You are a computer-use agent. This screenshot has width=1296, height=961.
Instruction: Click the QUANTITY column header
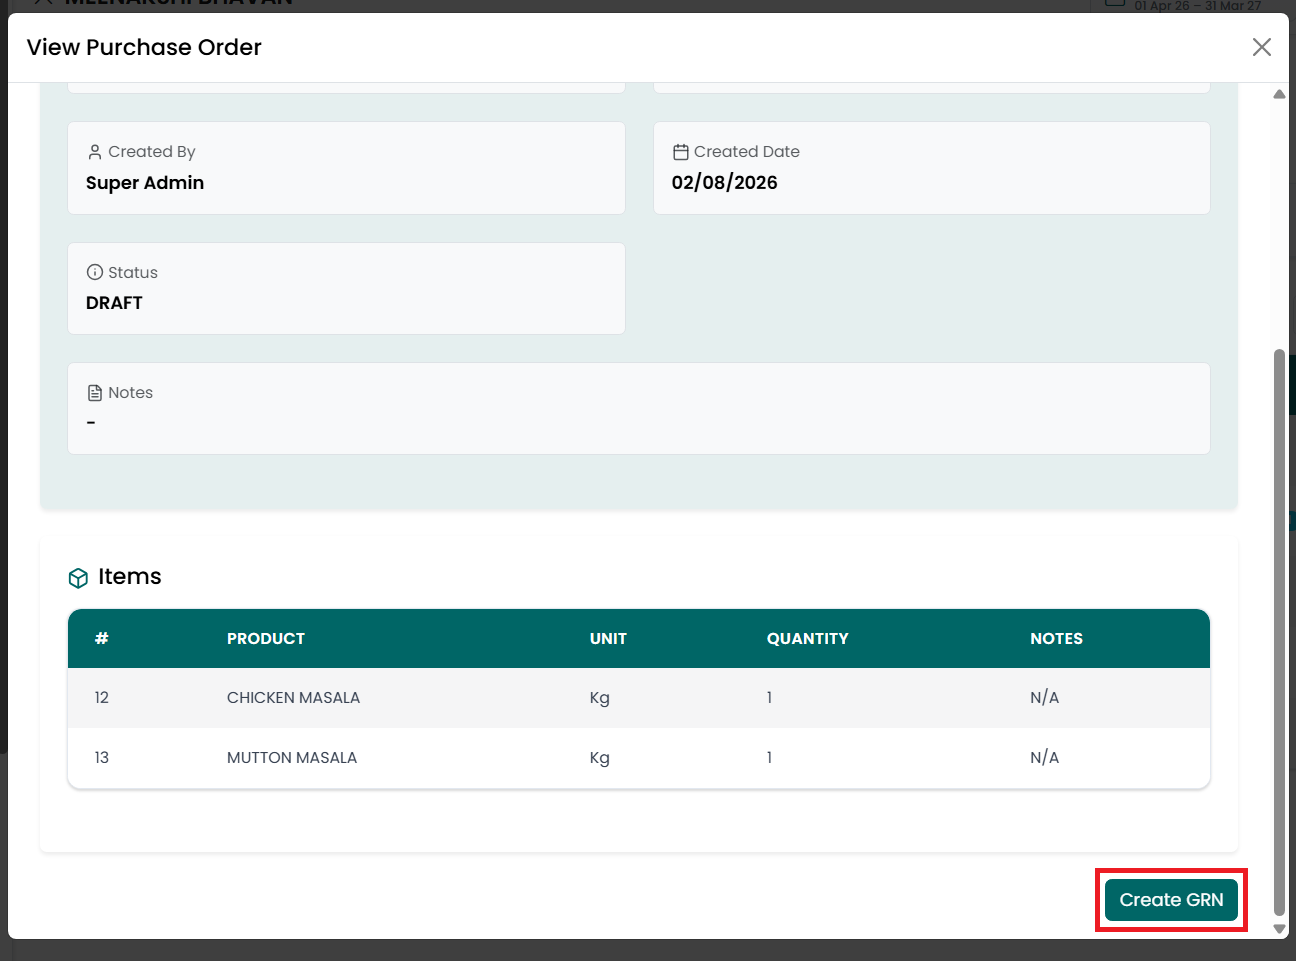point(807,639)
